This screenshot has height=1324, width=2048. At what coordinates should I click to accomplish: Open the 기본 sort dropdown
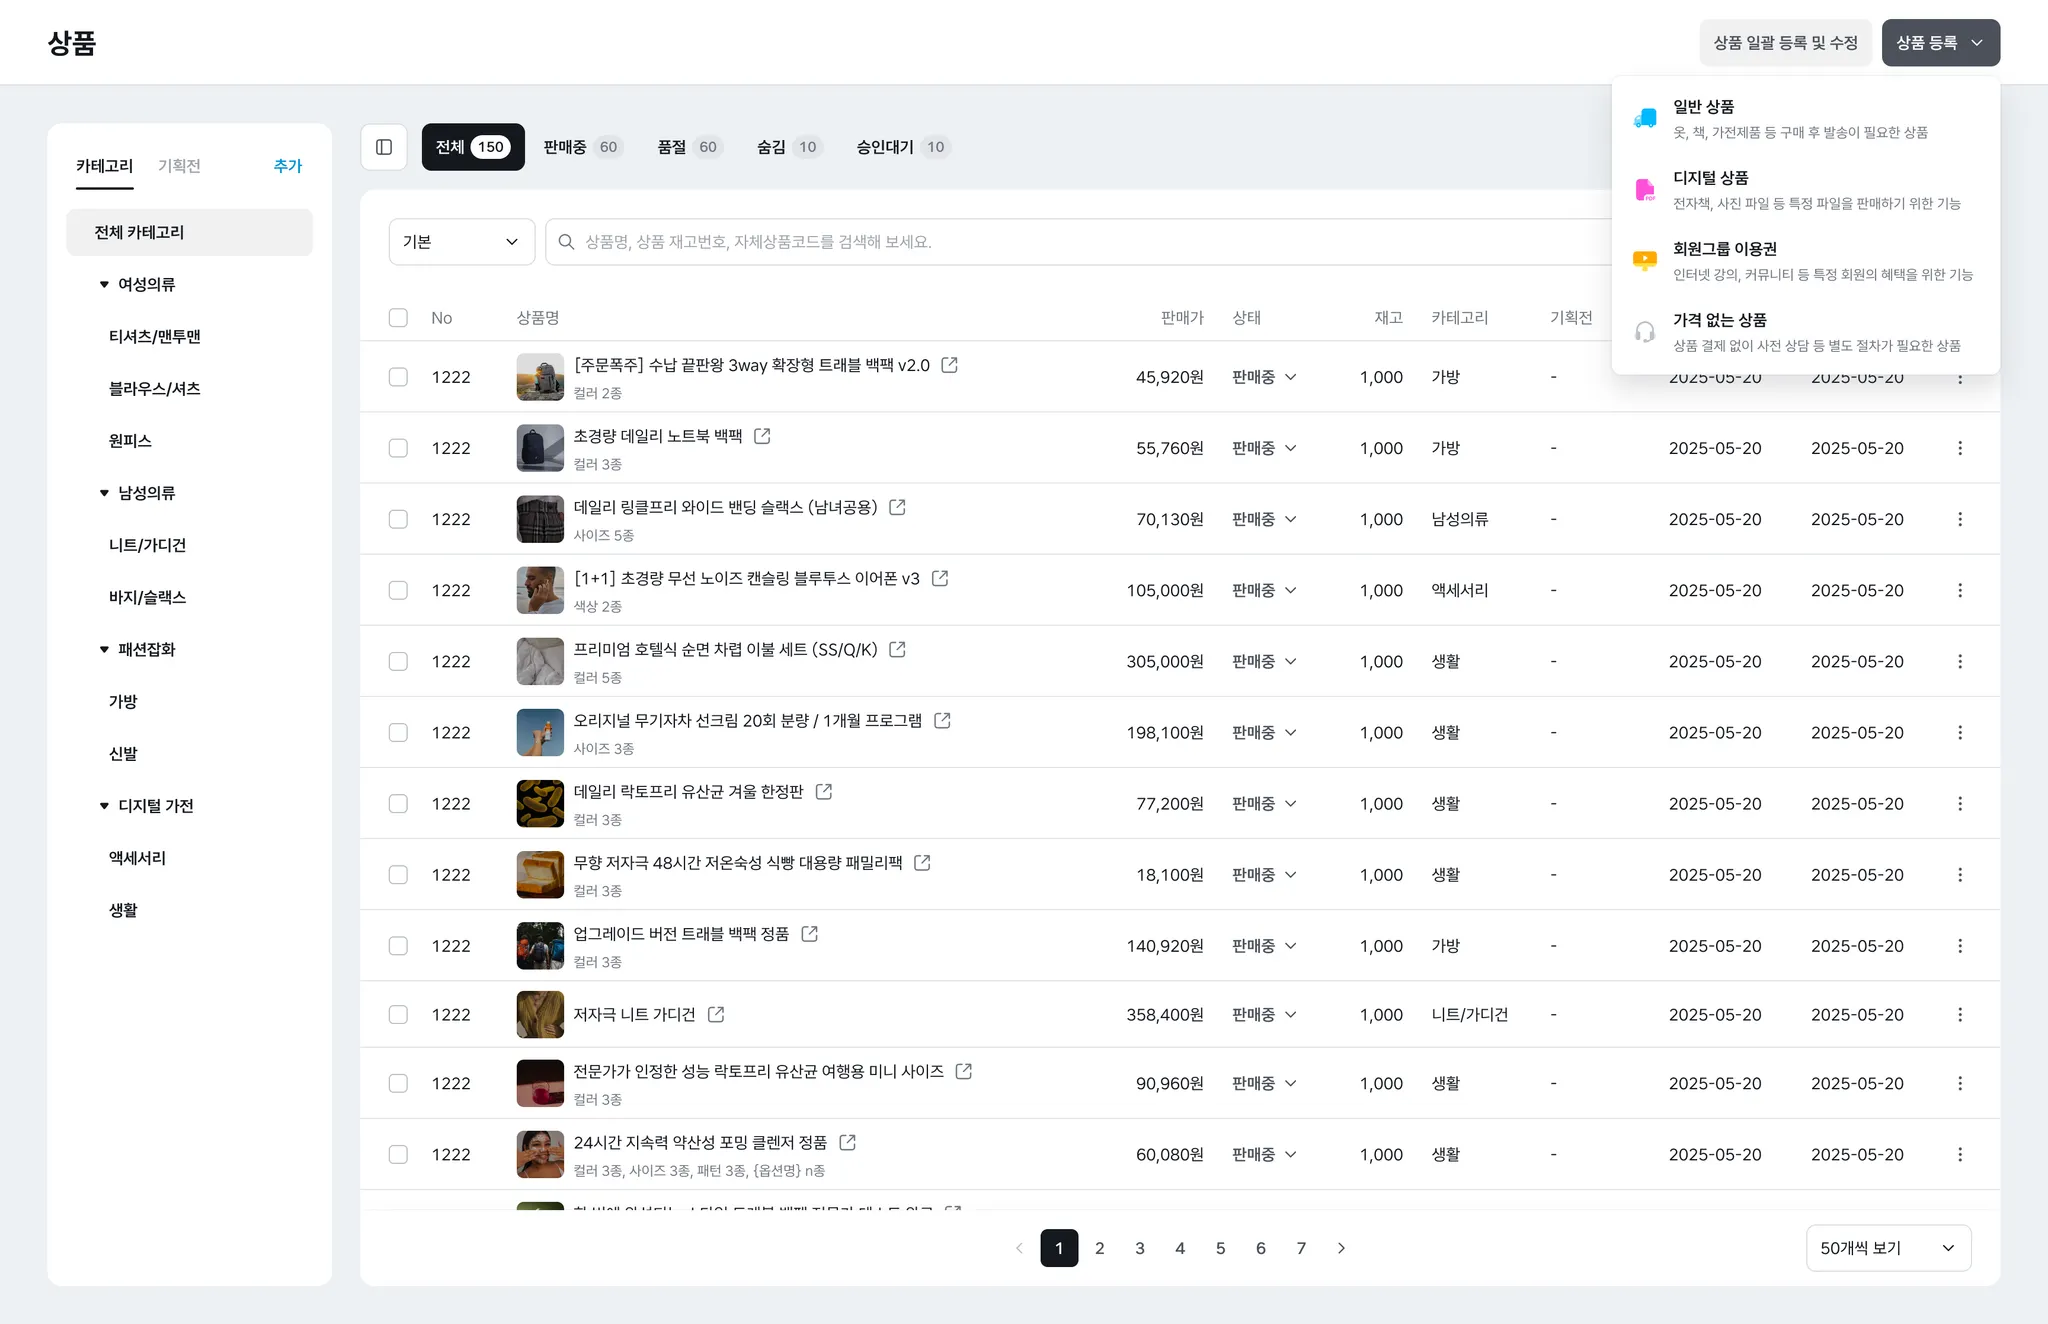pyautogui.click(x=461, y=242)
